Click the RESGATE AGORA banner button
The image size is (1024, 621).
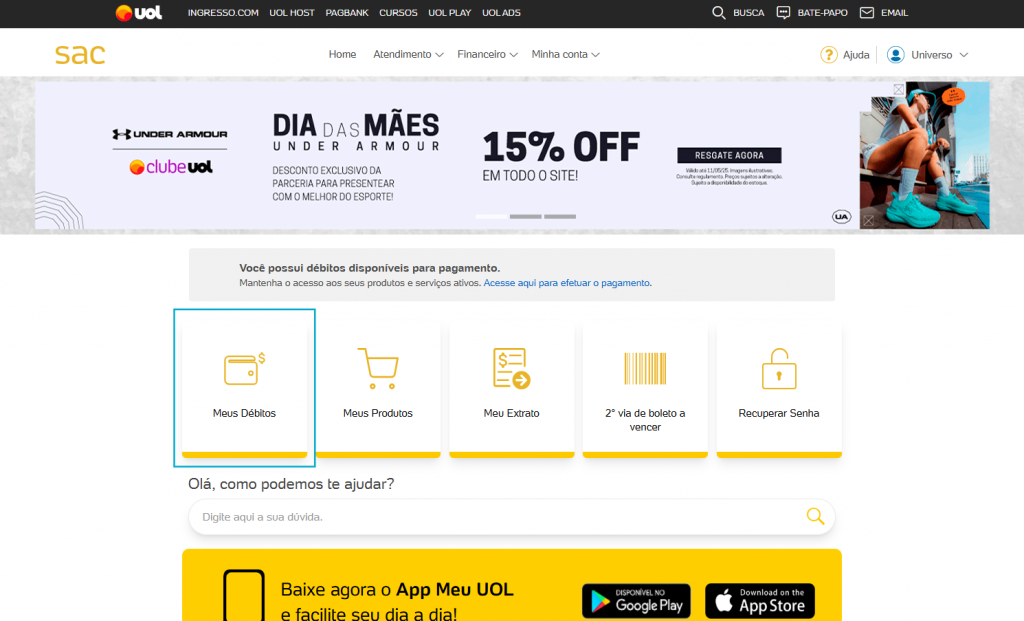coord(729,155)
